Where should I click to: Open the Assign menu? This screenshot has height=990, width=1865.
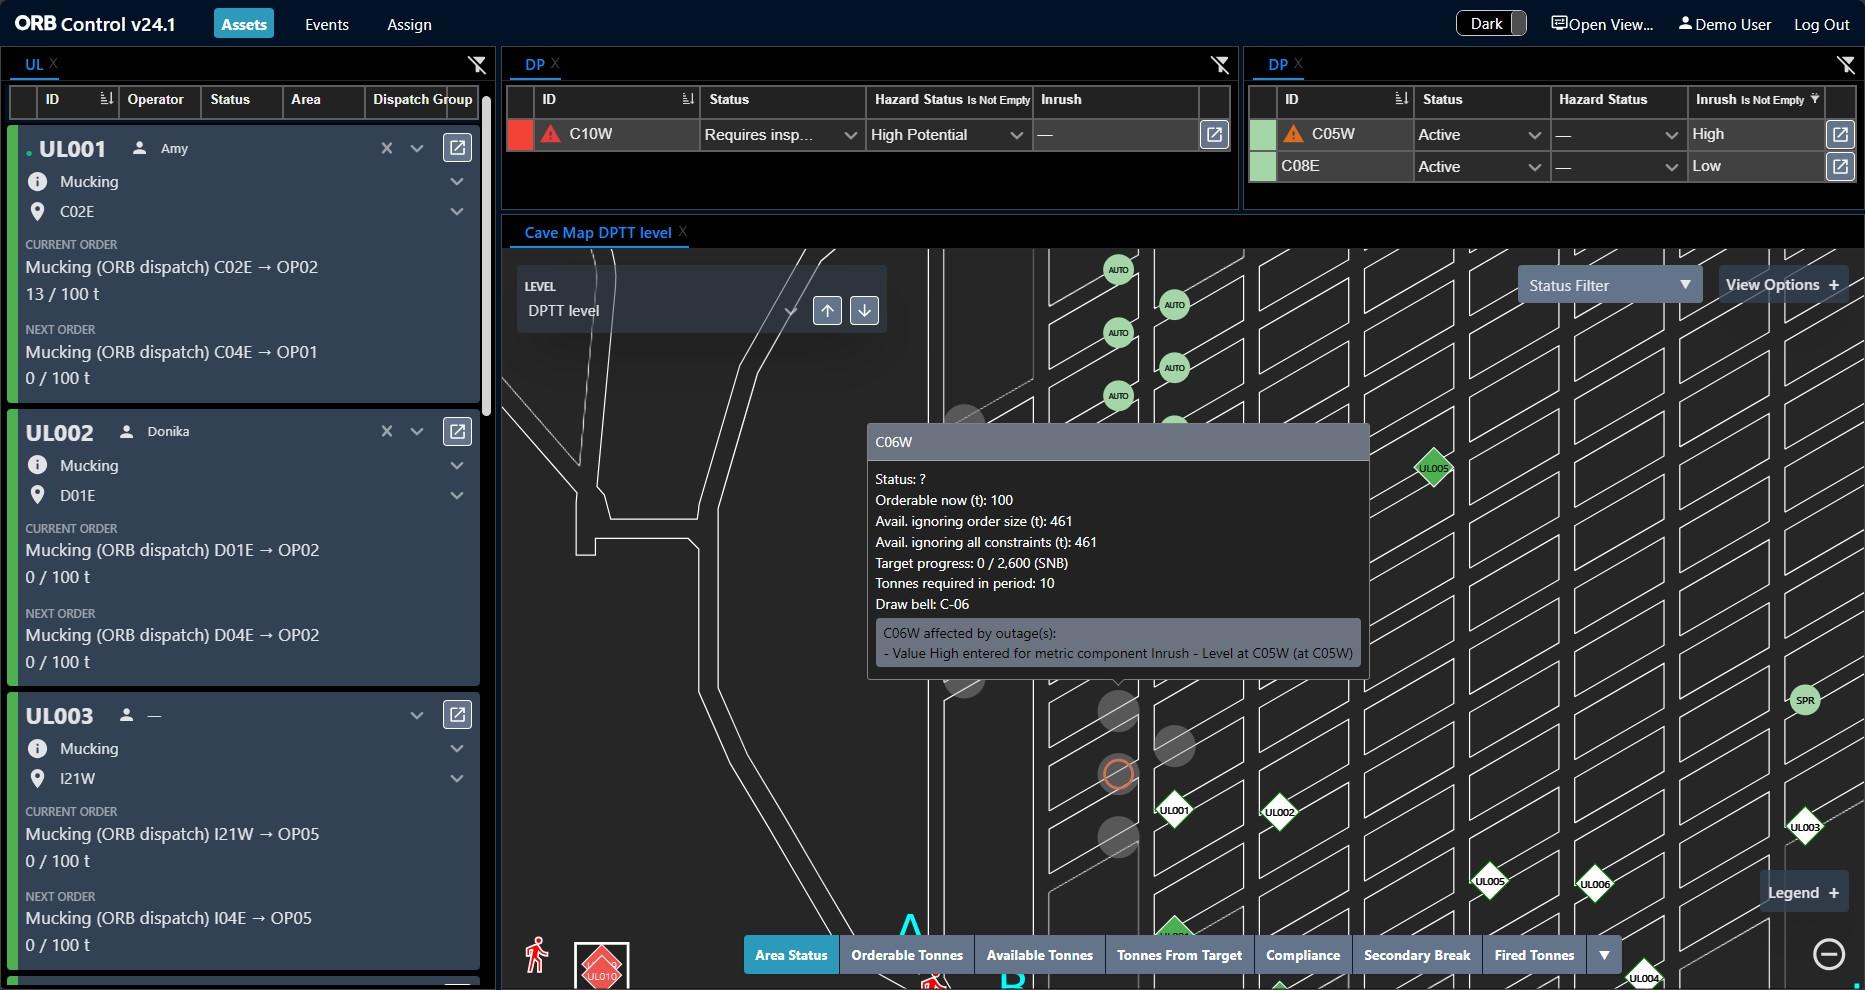point(409,24)
